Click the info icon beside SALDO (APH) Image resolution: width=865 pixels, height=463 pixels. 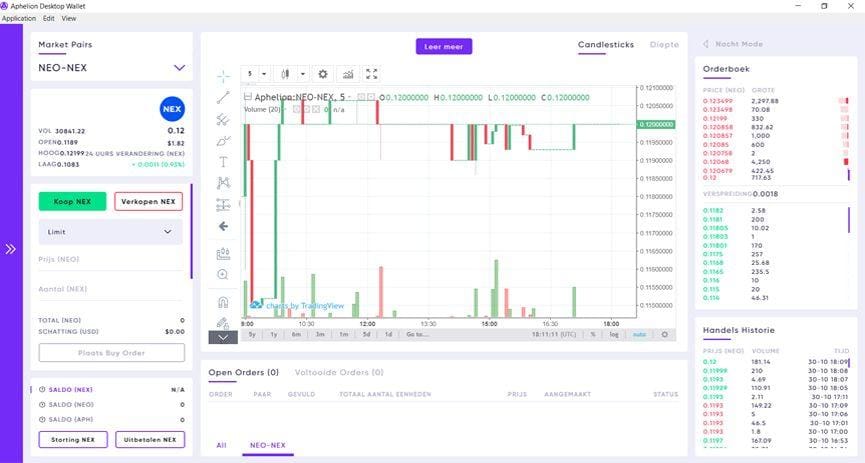pos(42,419)
